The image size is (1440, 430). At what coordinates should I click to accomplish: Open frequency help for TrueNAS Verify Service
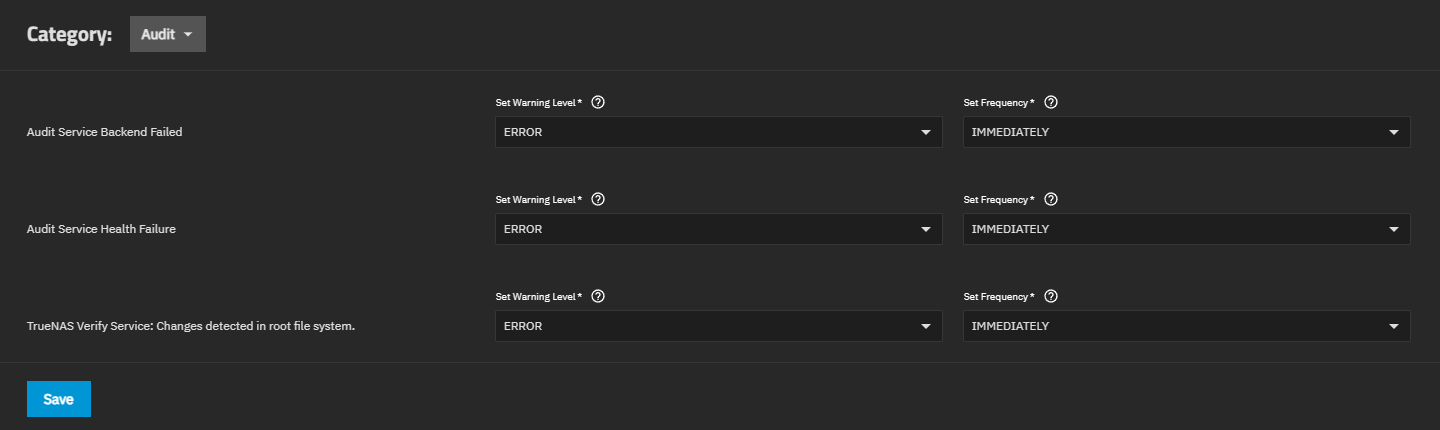(x=1050, y=296)
